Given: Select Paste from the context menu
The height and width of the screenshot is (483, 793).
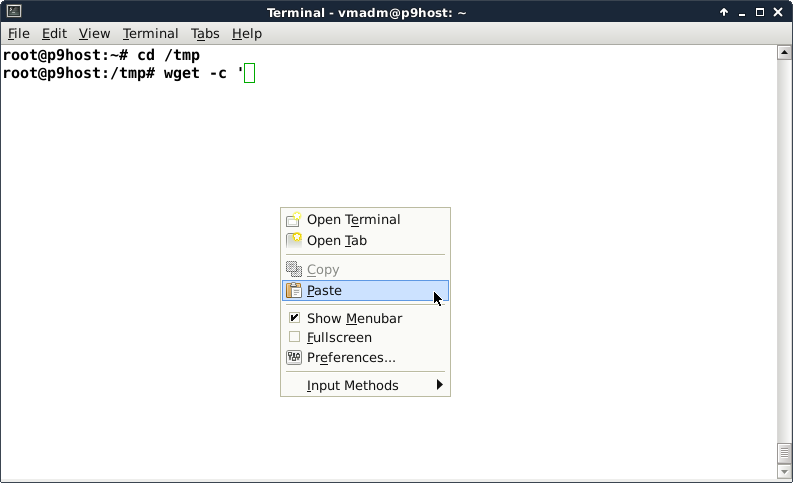Looking at the screenshot, I should pos(324,291).
